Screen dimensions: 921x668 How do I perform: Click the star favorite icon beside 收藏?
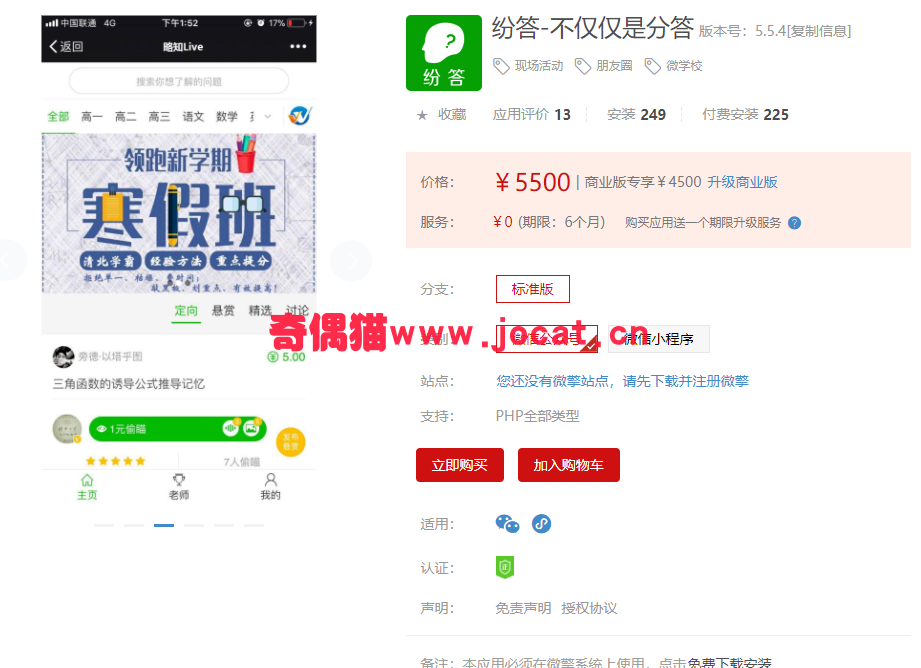(x=422, y=115)
